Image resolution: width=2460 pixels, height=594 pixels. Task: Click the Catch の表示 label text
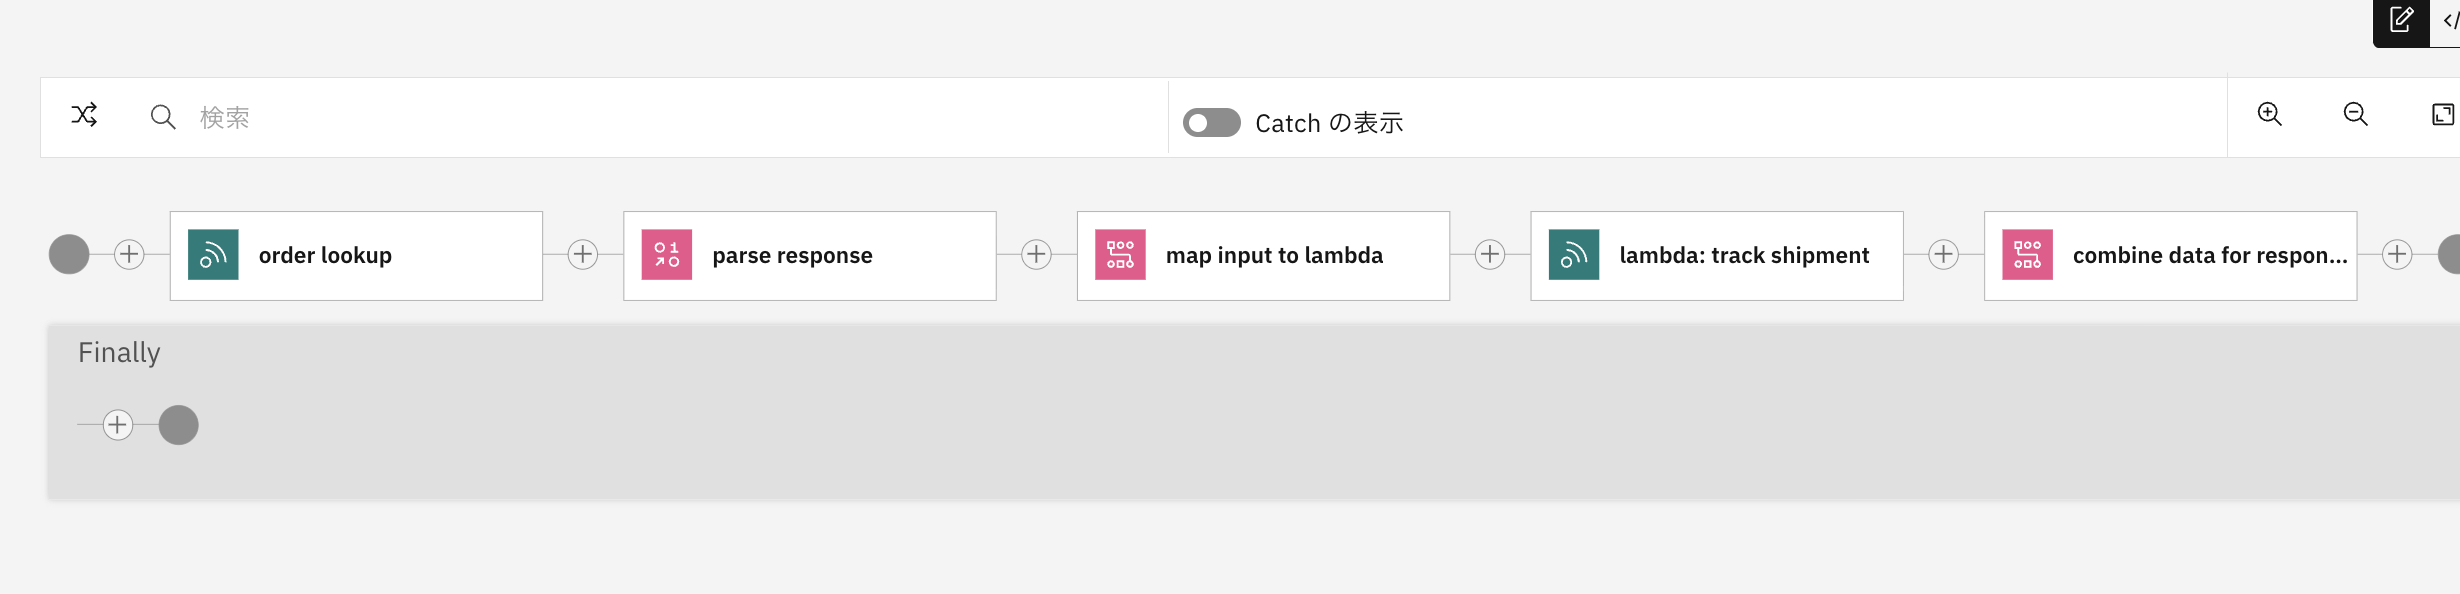(1329, 123)
